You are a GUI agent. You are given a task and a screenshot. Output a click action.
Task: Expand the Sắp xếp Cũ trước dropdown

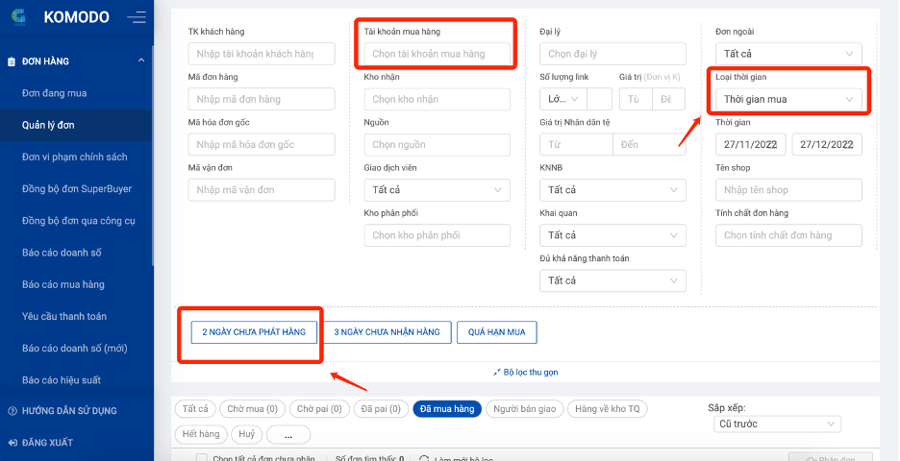tap(788, 424)
